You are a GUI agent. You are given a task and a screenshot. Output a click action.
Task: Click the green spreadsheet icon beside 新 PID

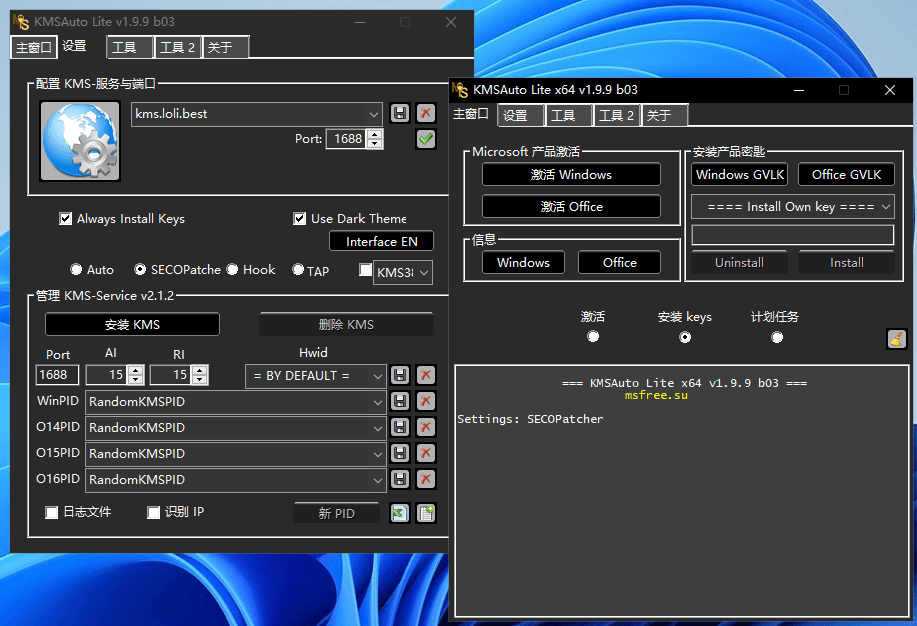[400, 513]
